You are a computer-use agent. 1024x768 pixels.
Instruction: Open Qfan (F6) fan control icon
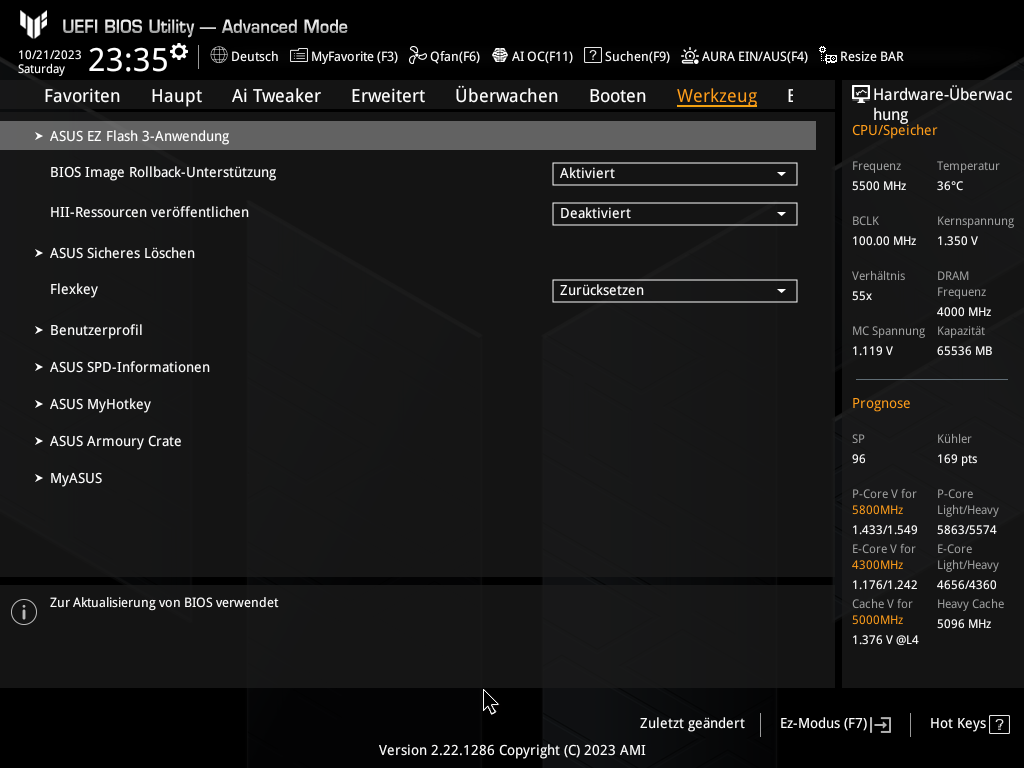point(417,56)
